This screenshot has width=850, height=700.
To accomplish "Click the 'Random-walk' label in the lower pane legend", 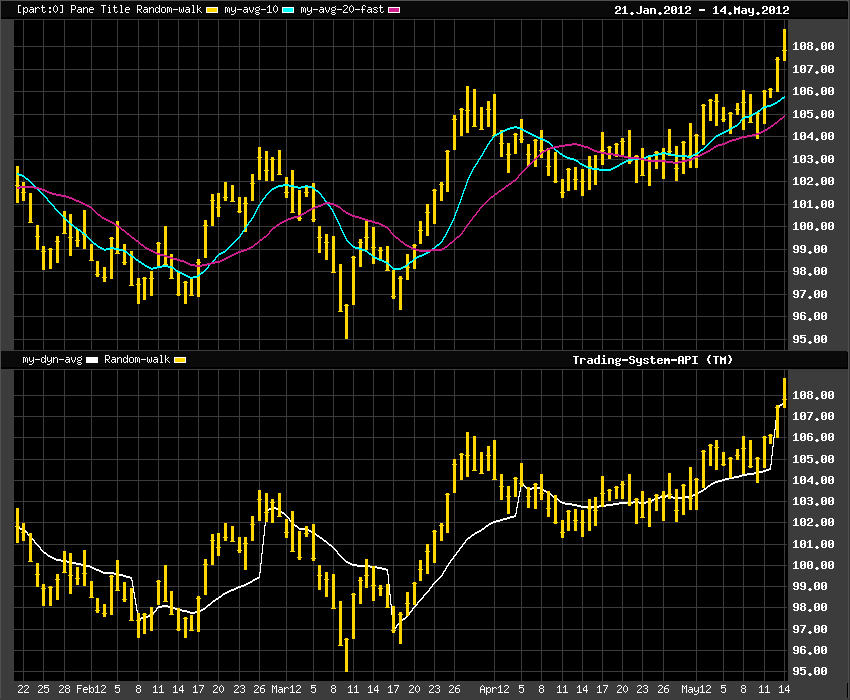I will click(x=137, y=359).
